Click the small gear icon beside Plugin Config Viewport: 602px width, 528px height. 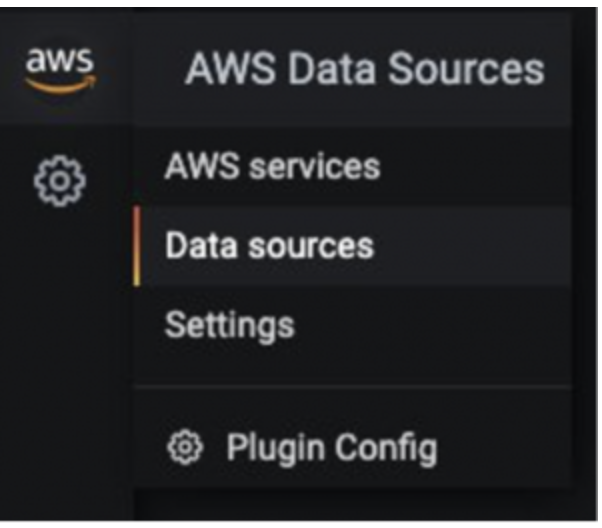point(185,447)
